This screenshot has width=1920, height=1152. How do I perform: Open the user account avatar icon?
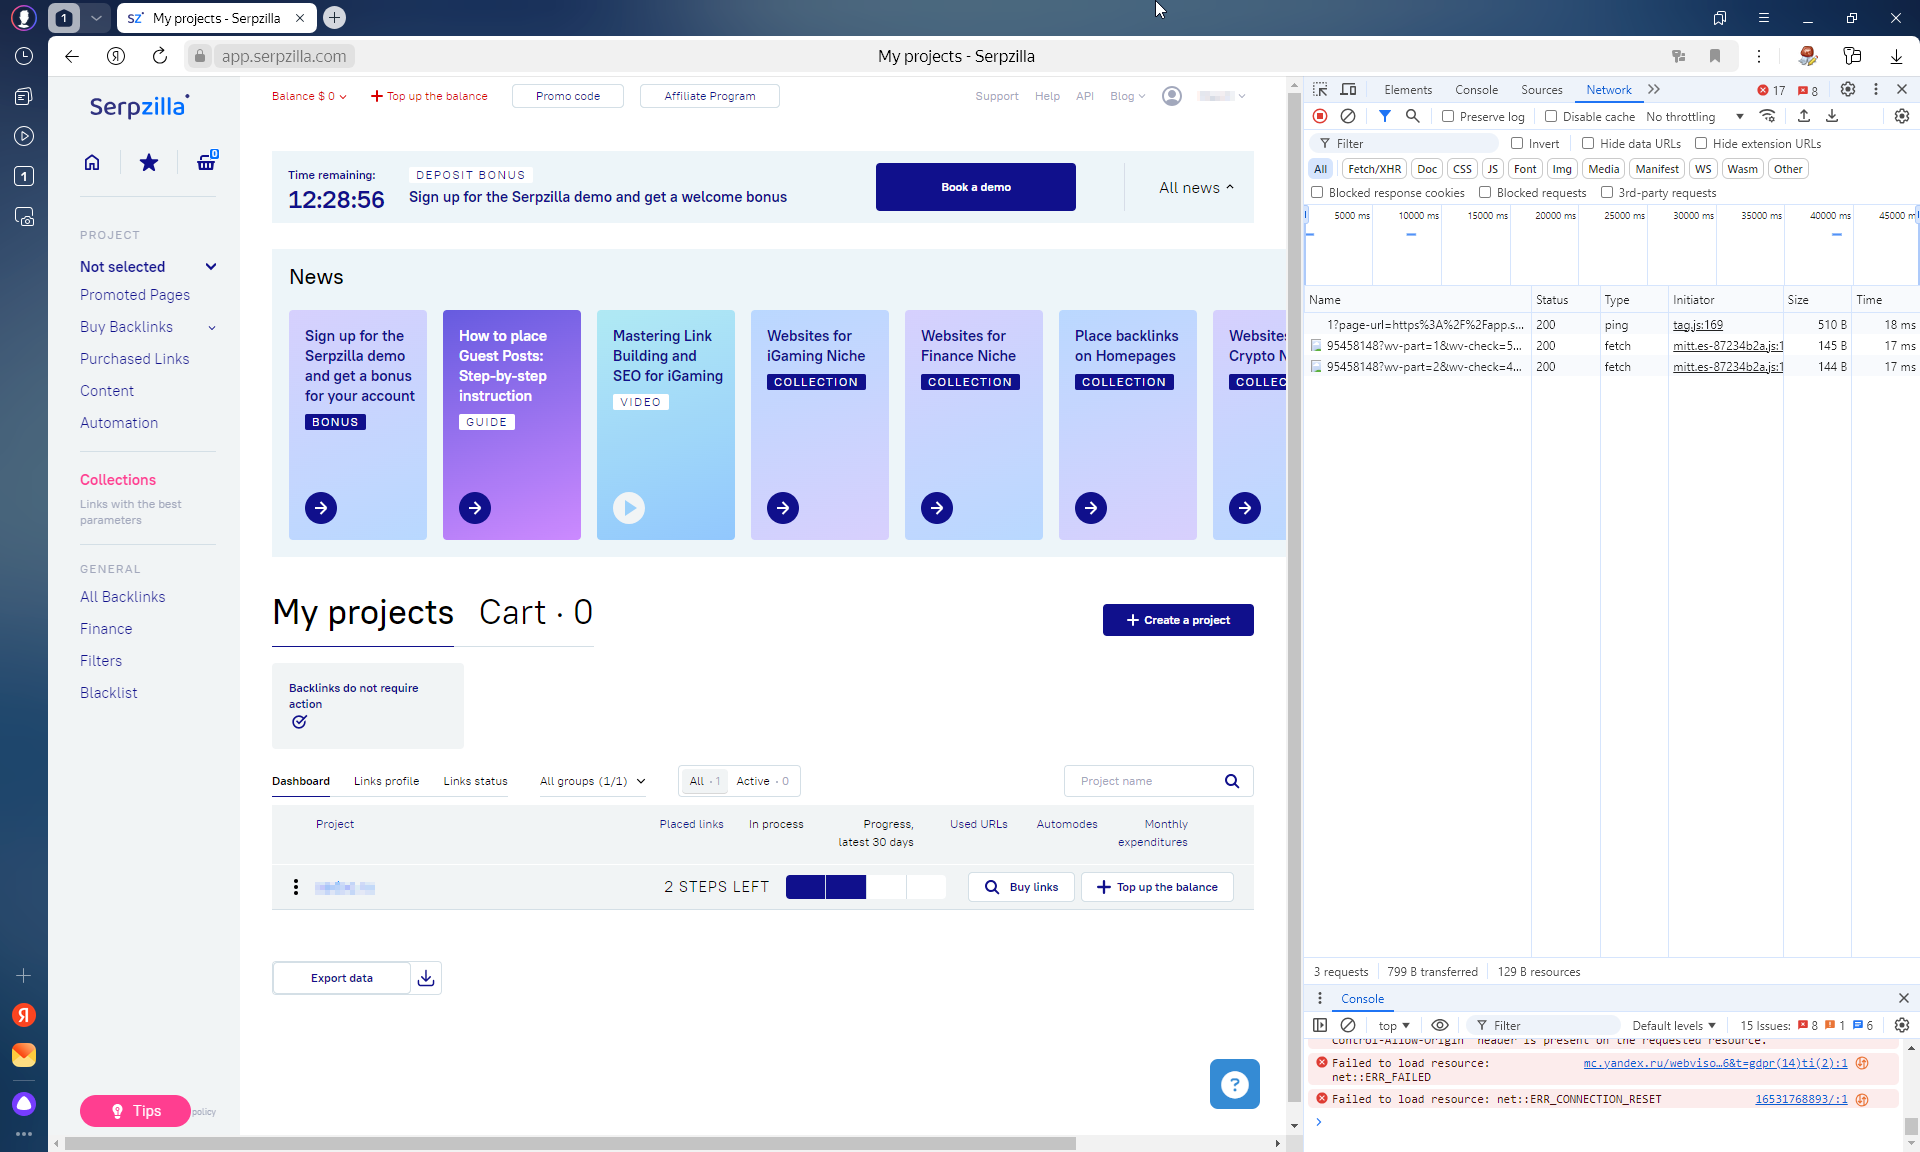click(1172, 96)
